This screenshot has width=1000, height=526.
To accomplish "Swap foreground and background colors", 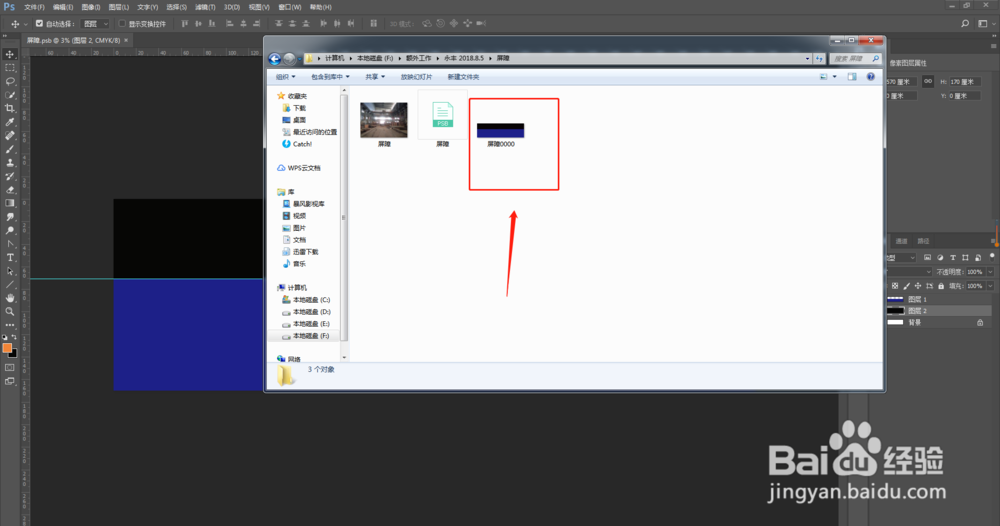I will tap(14, 337).
